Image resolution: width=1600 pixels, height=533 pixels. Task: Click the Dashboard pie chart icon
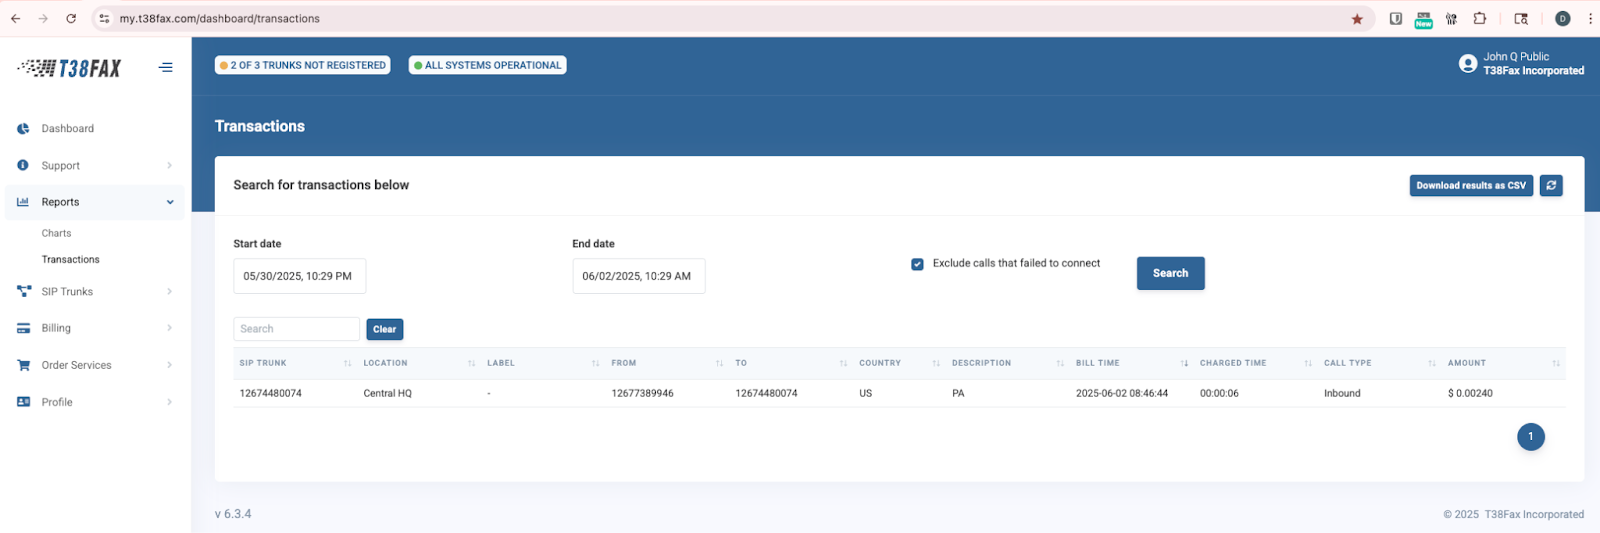(23, 129)
